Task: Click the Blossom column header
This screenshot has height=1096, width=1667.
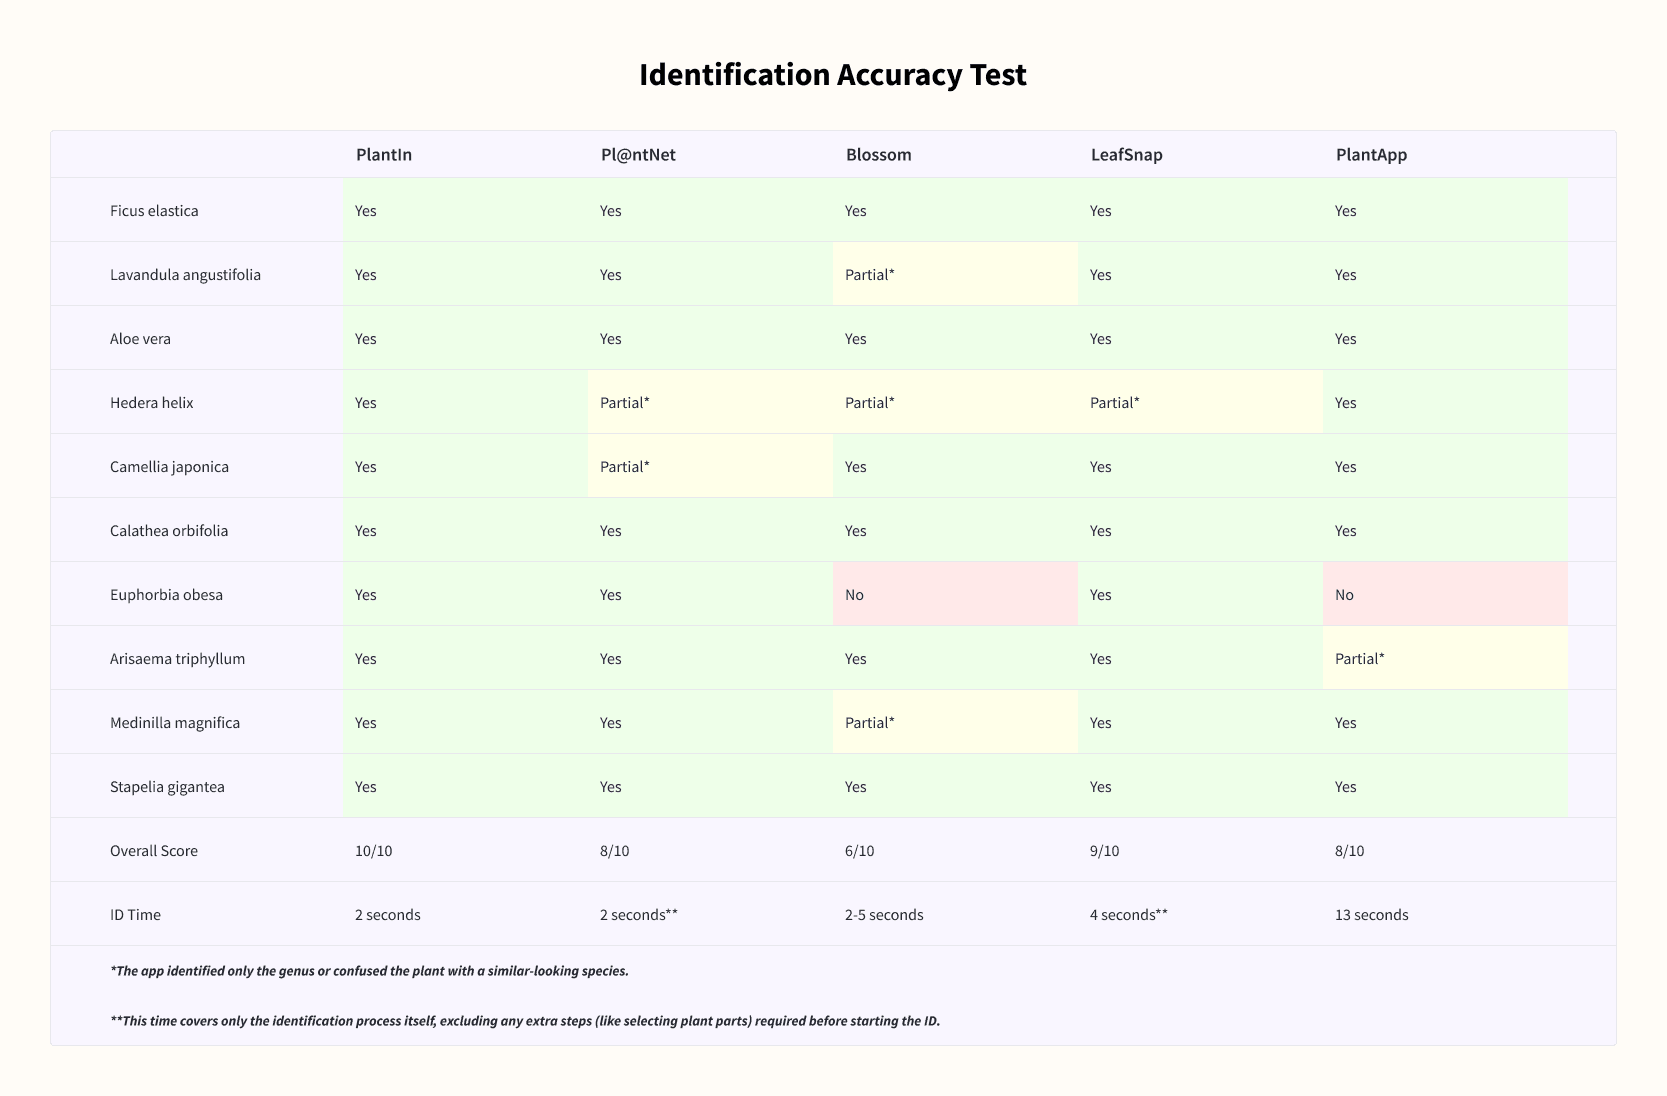Action: (878, 155)
